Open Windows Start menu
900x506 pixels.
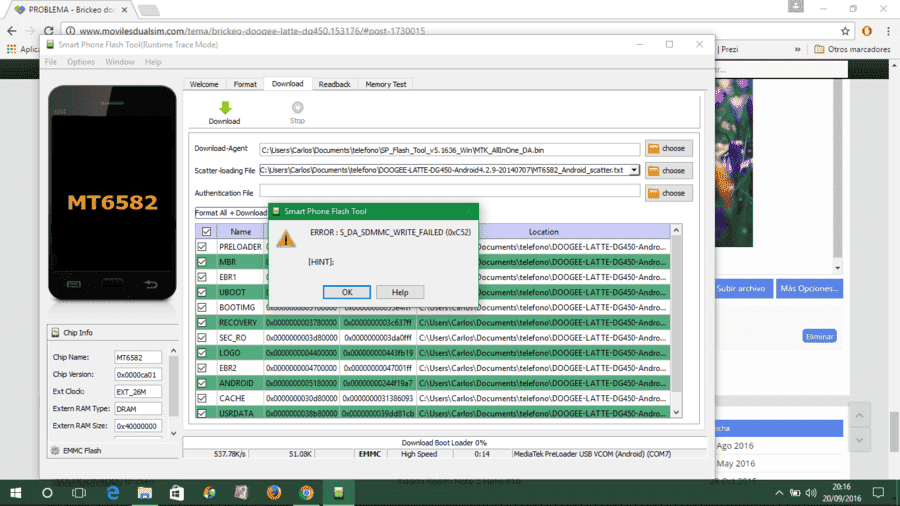[x=15, y=493]
